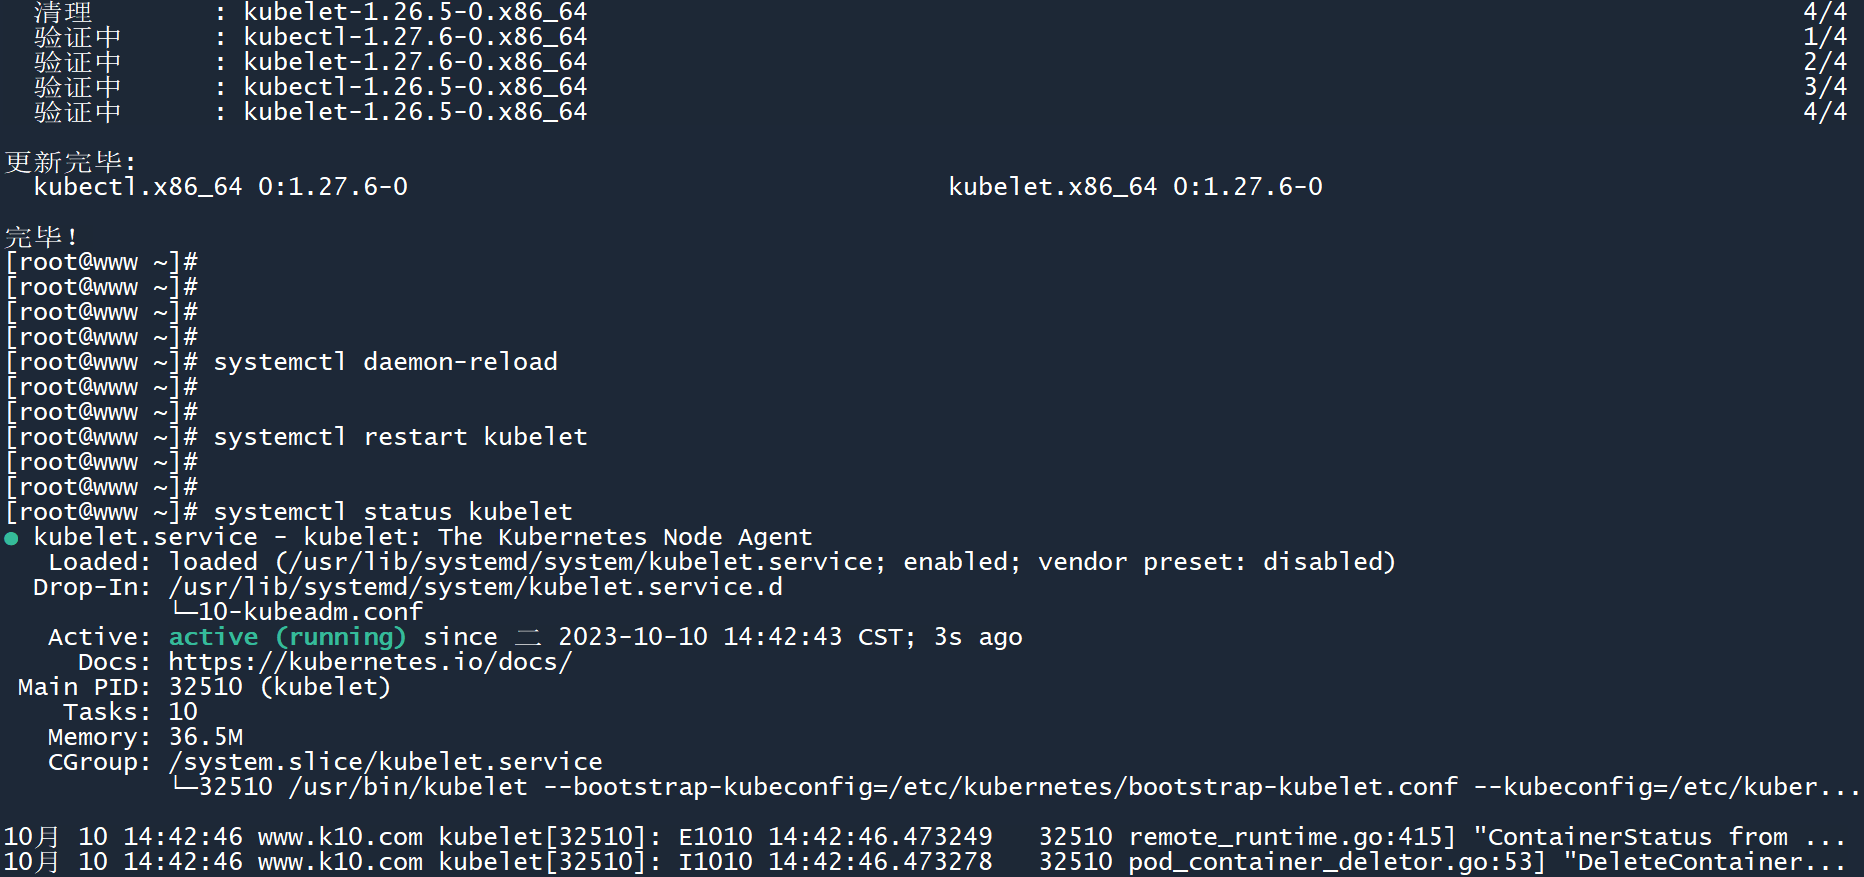This screenshot has width=1864, height=877.
Task: Open the kubernetes.io docs URL
Action: [370, 662]
